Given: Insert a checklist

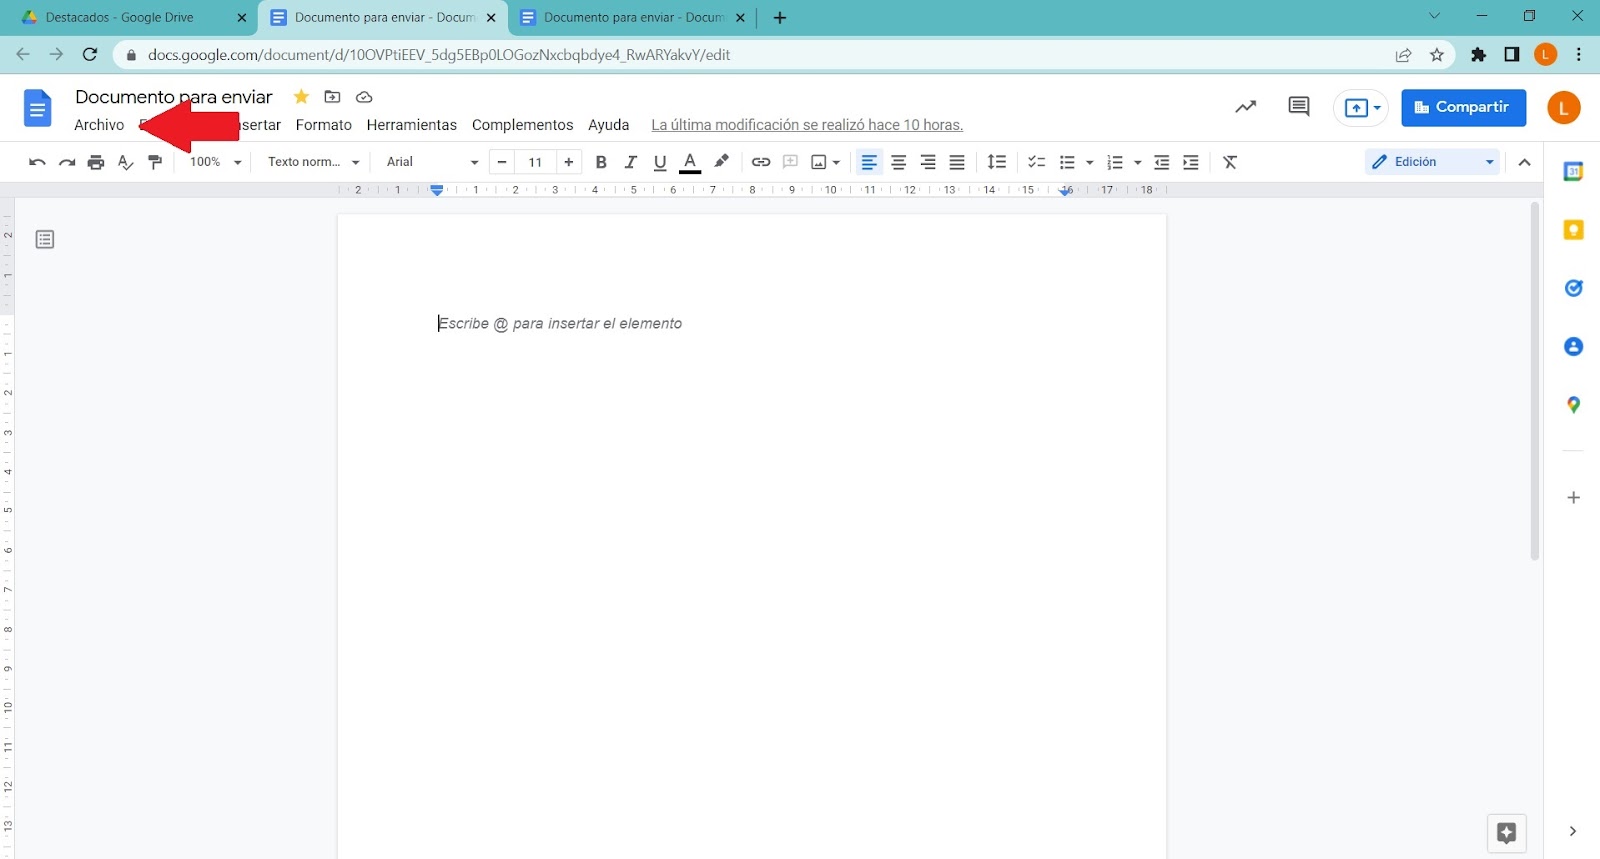Looking at the screenshot, I should point(1037,162).
